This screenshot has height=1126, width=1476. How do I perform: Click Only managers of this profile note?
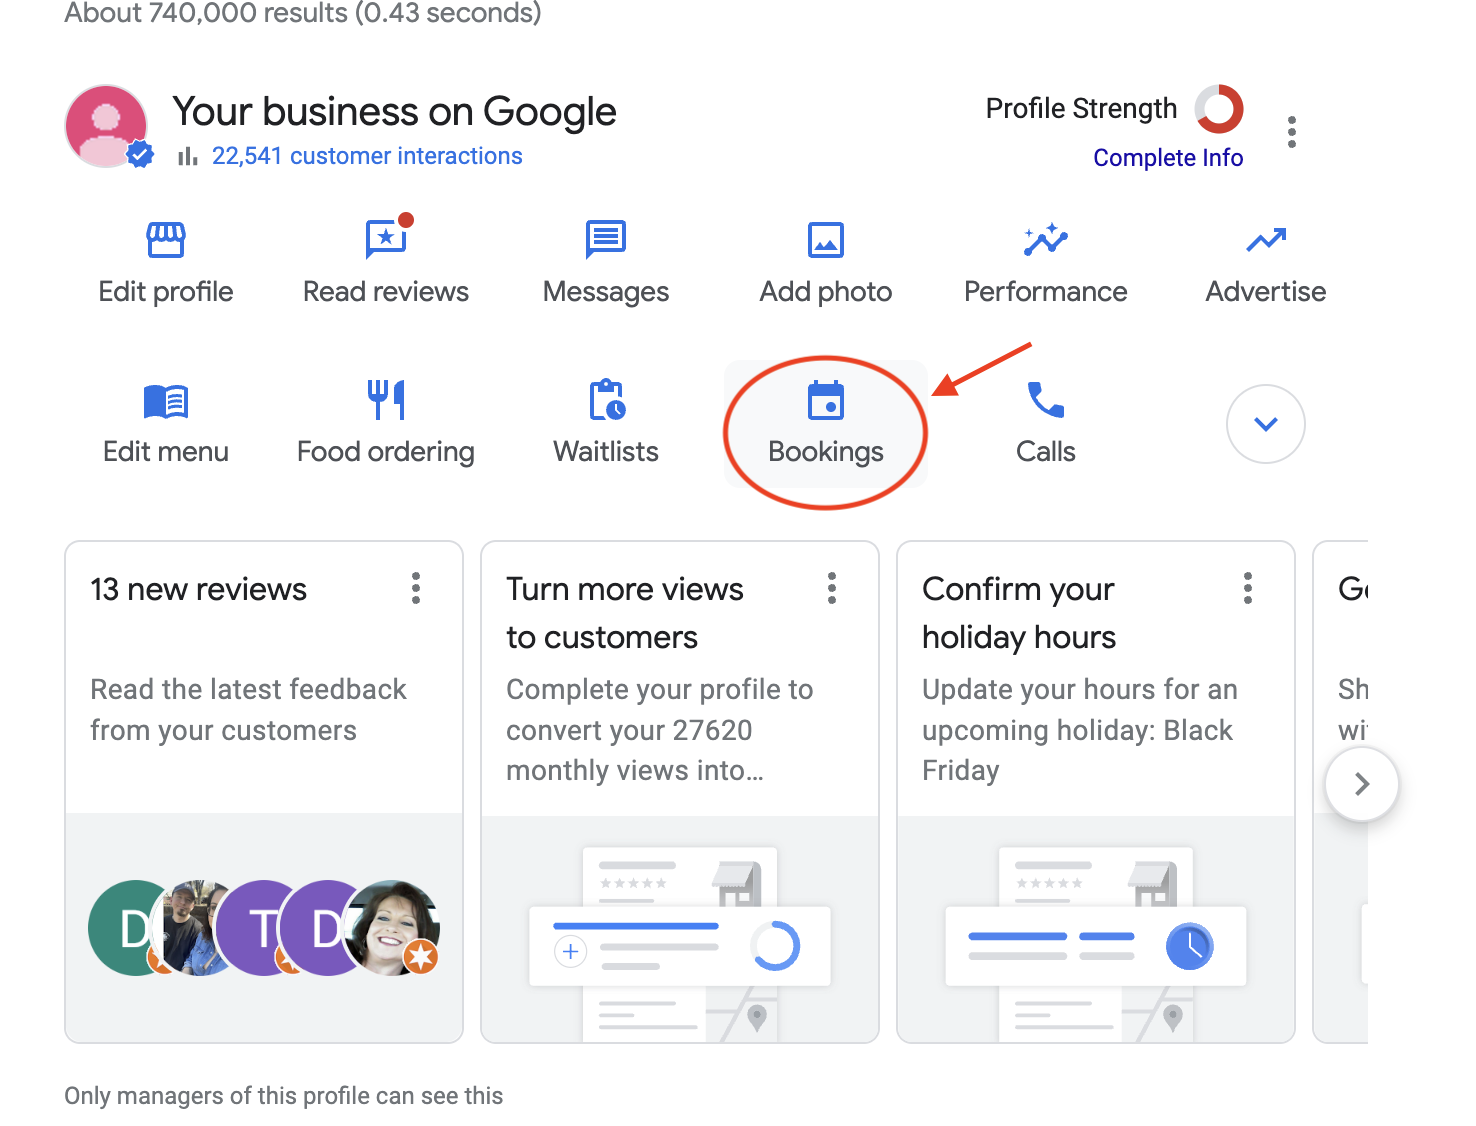[284, 1096]
